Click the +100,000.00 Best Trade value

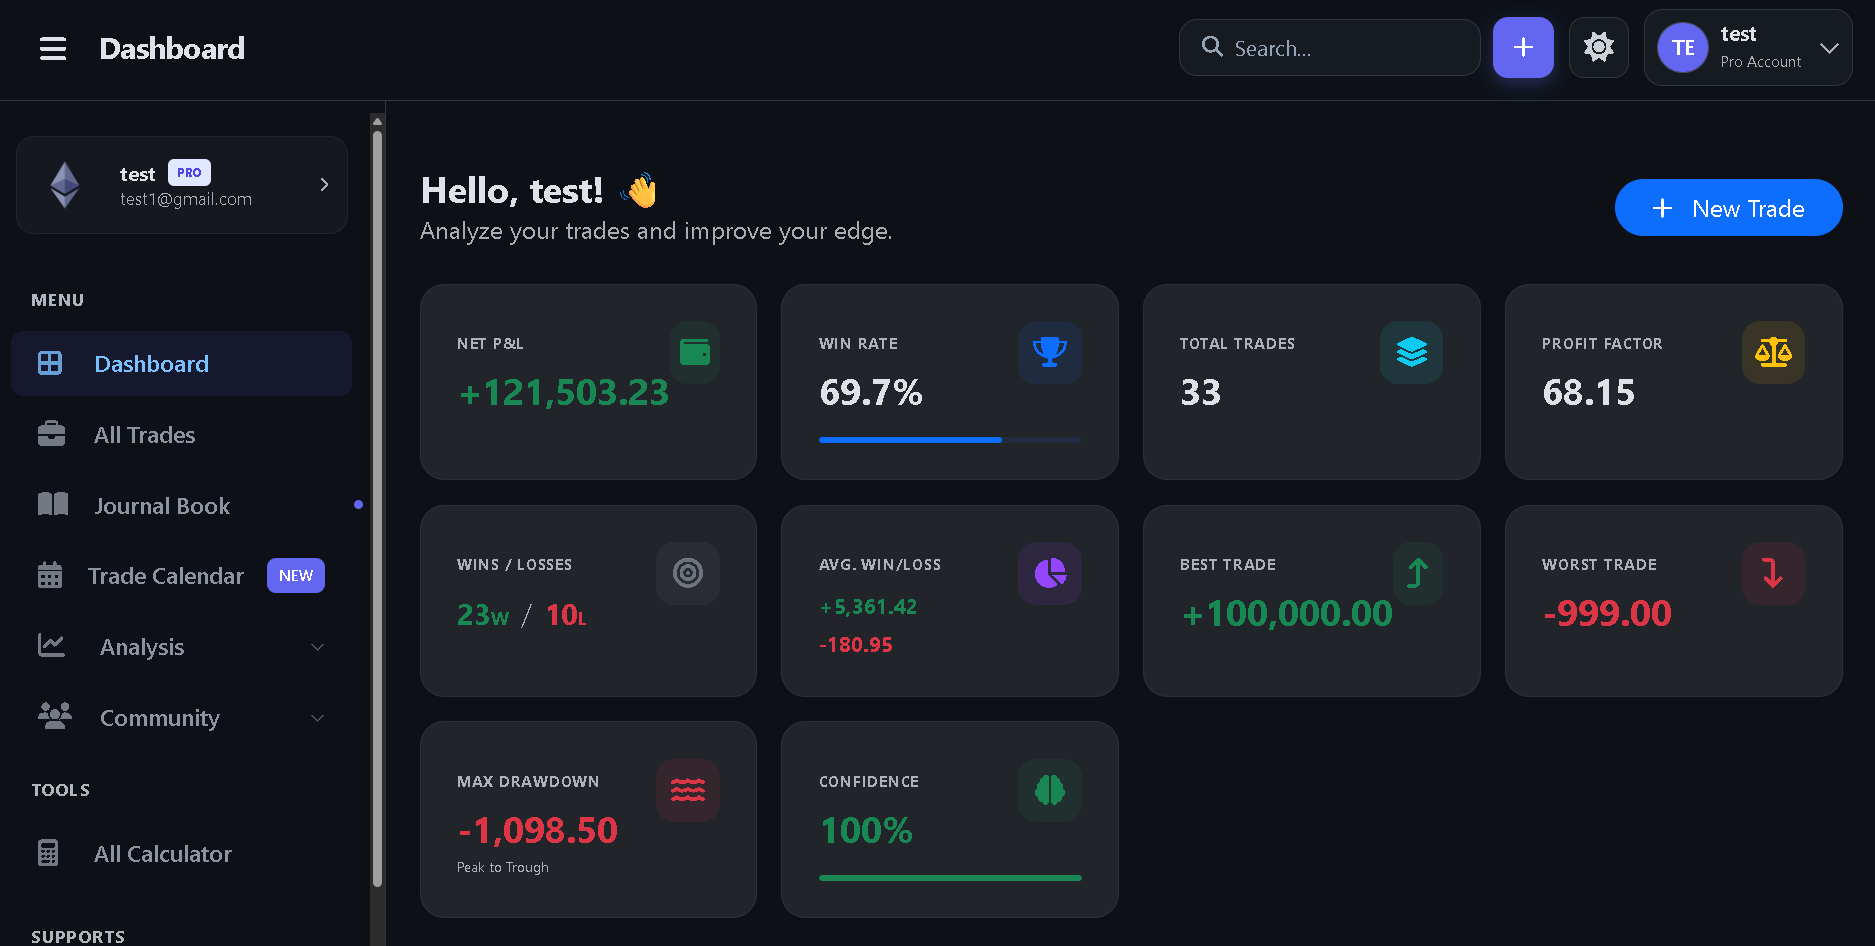pyautogui.click(x=1287, y=613)
